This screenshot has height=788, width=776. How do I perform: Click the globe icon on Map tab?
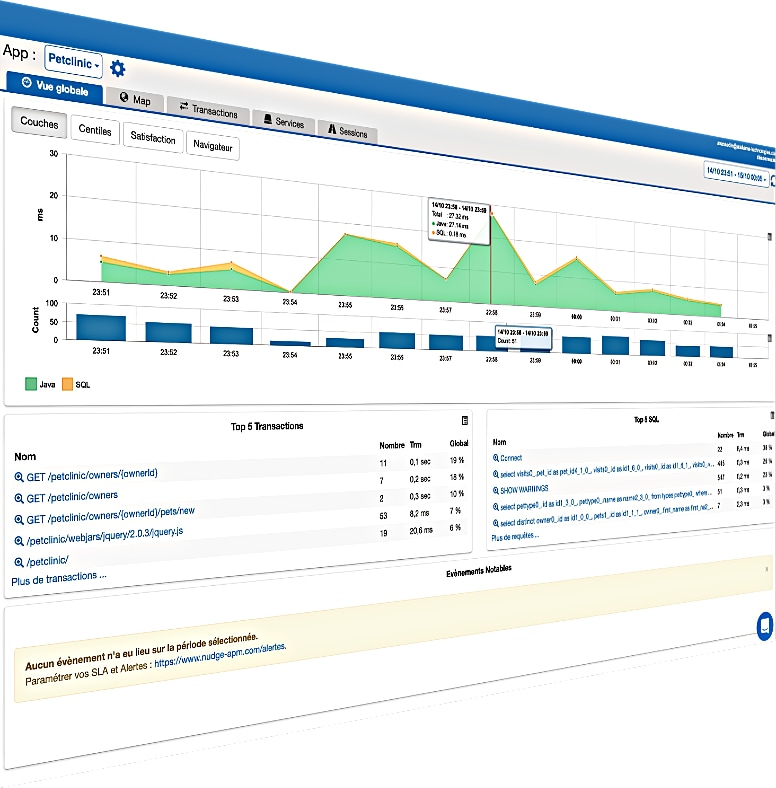tap(124, 97)
